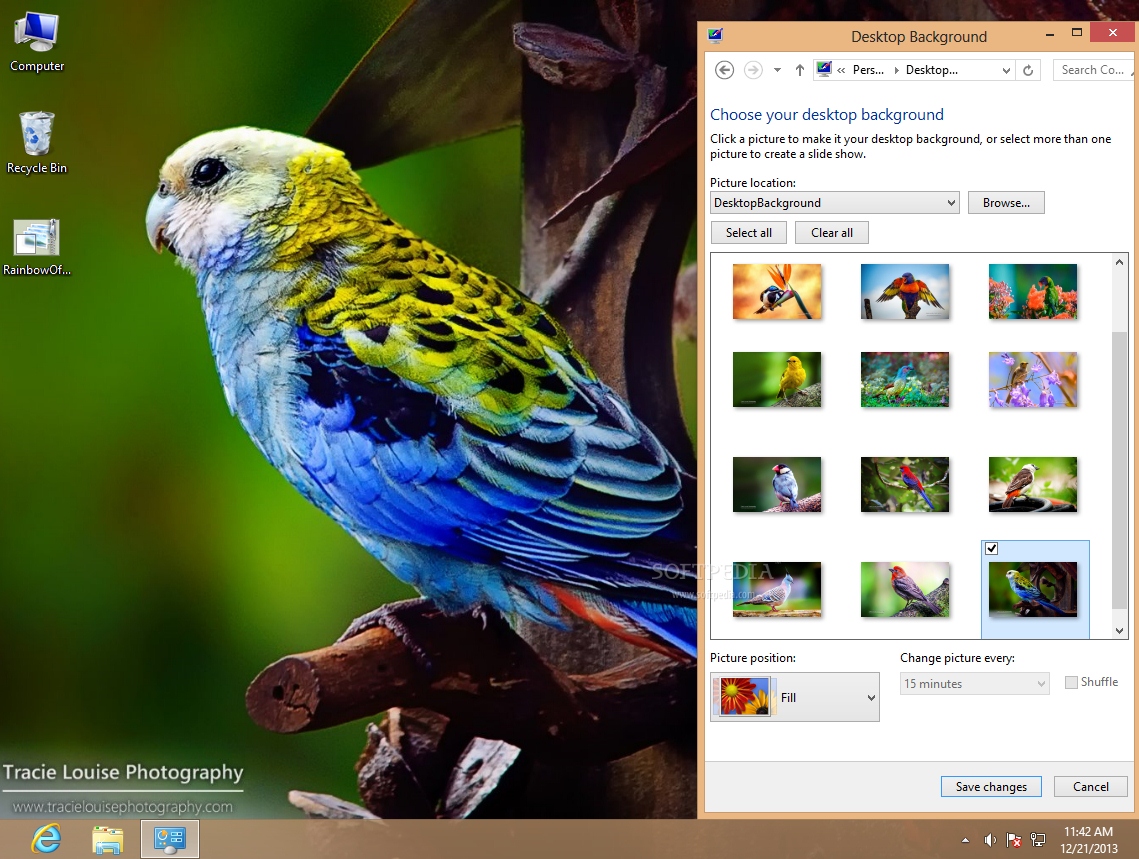Expand the address bar history dropdown
This screenshot has height=859, width=1139.
1006,70
